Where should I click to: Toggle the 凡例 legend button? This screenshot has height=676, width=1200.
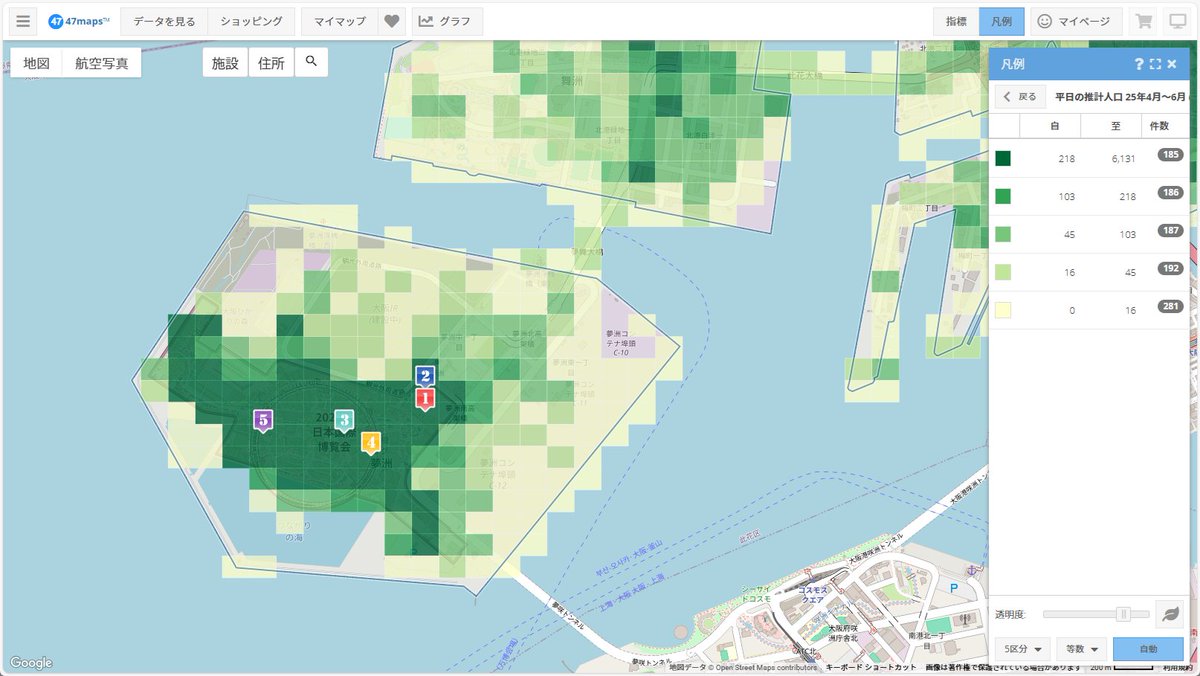[x=1001, y=21]
